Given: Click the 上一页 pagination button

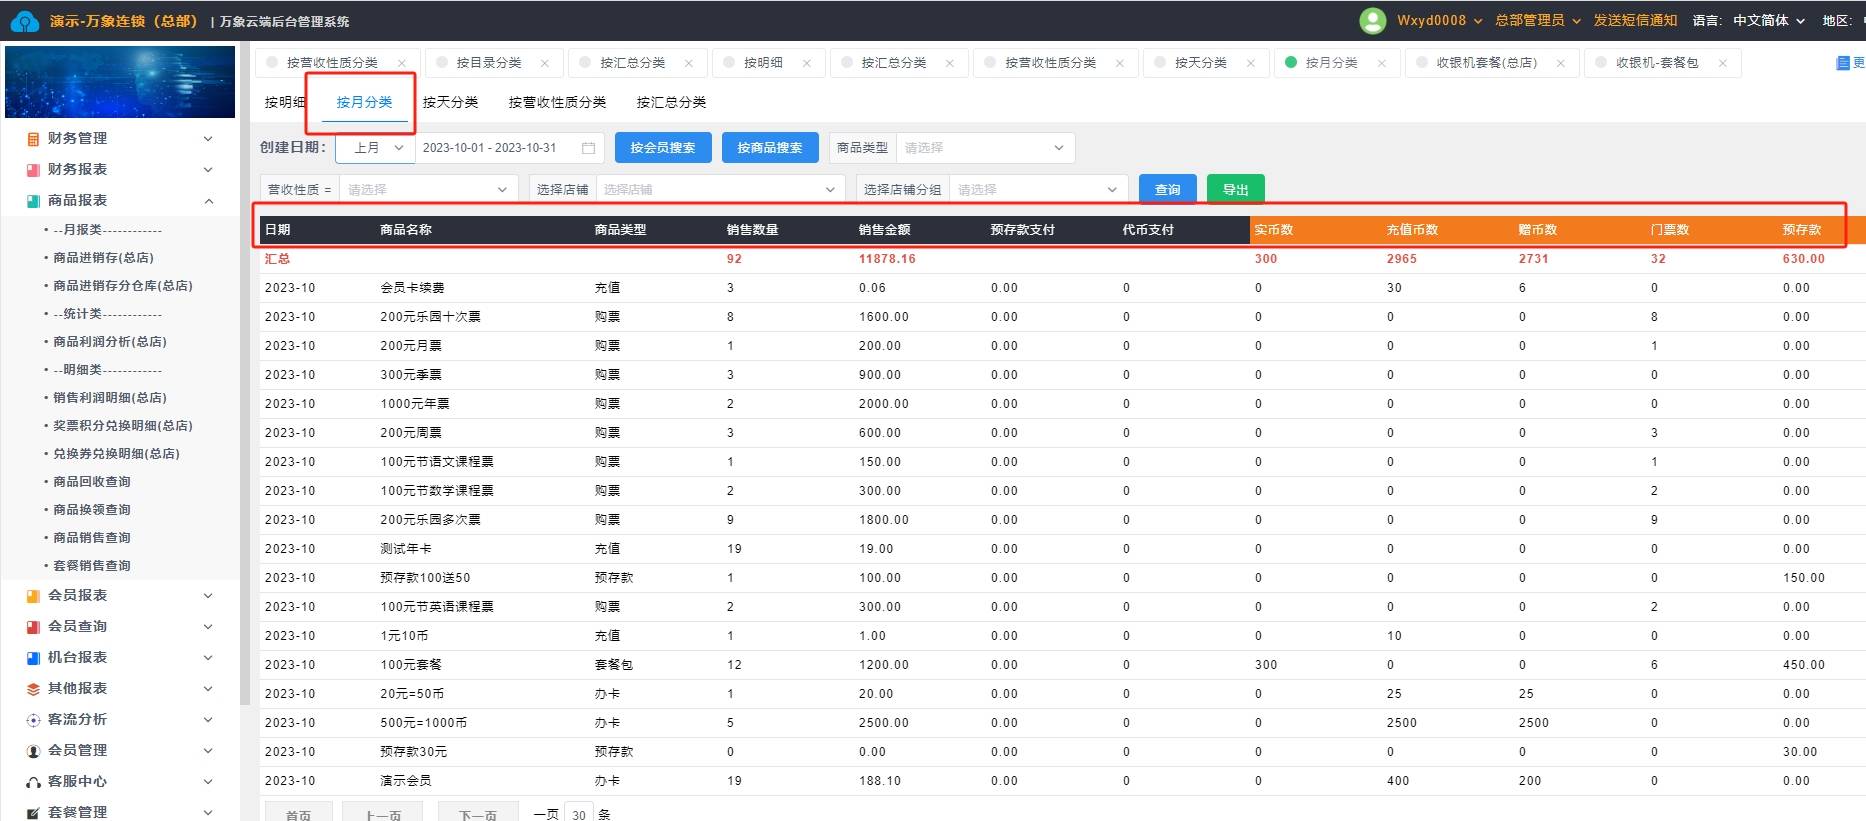Looking at the screenshot, I should [383, 814].
